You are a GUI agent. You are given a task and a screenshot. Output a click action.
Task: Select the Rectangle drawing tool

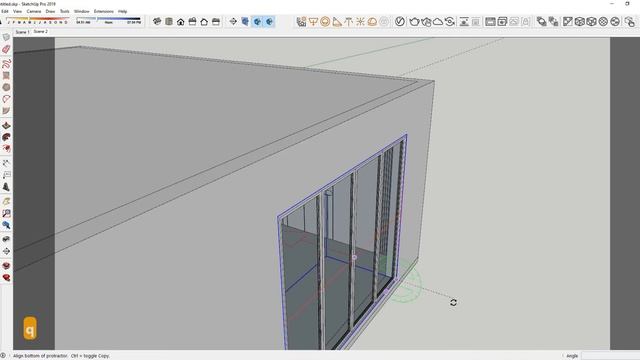(x=6, y=76)
